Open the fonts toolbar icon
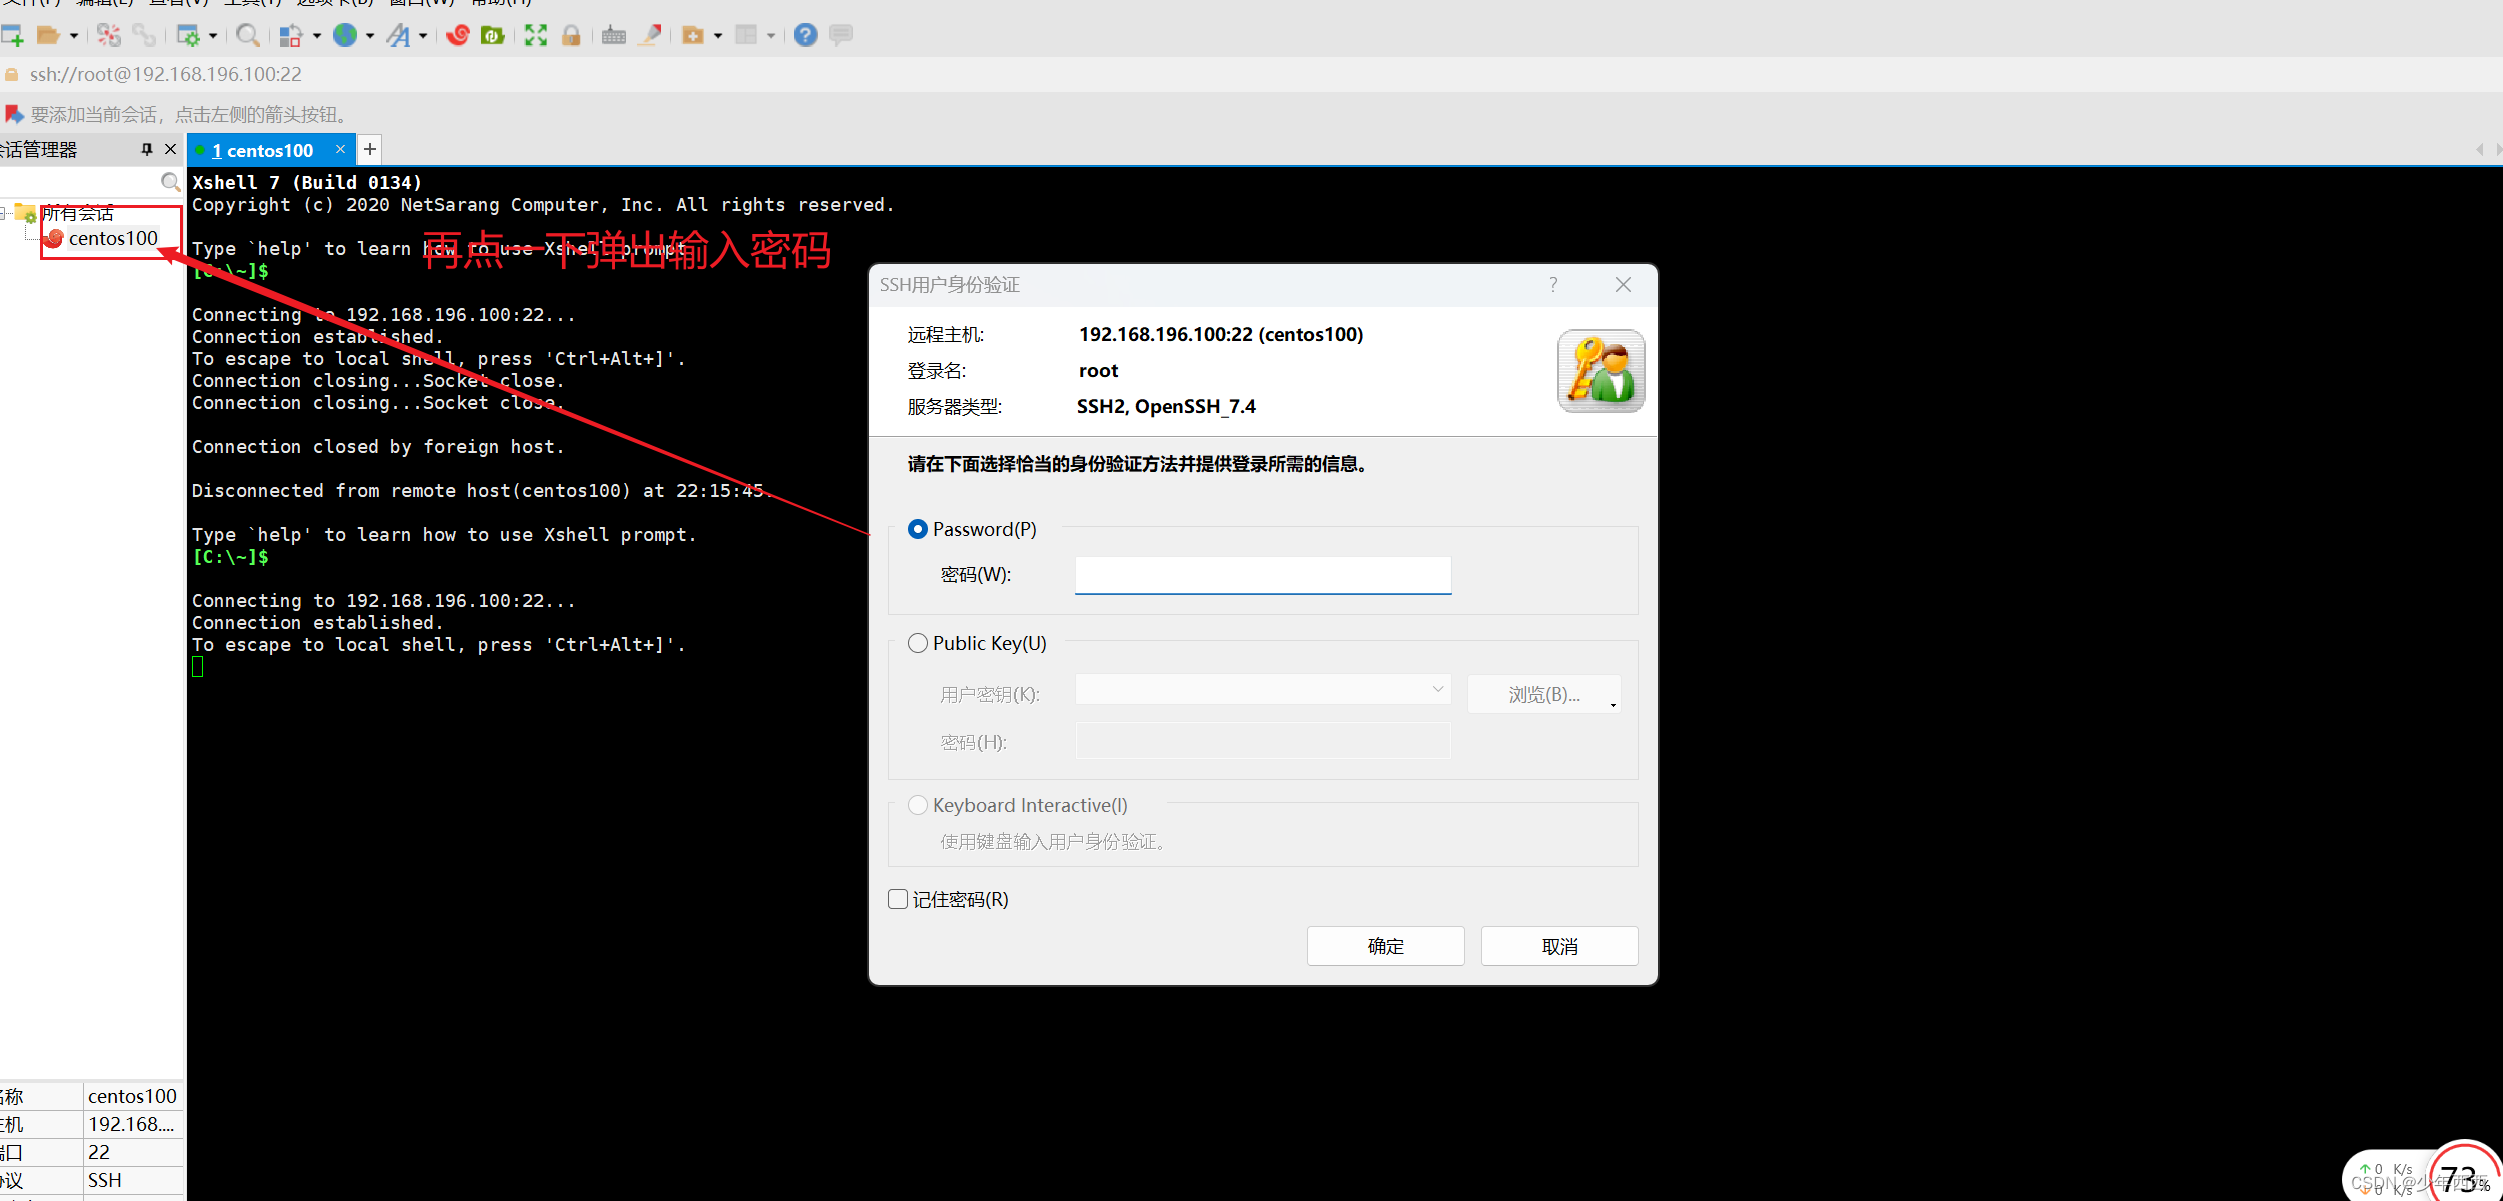 click(x=398, y=35)
